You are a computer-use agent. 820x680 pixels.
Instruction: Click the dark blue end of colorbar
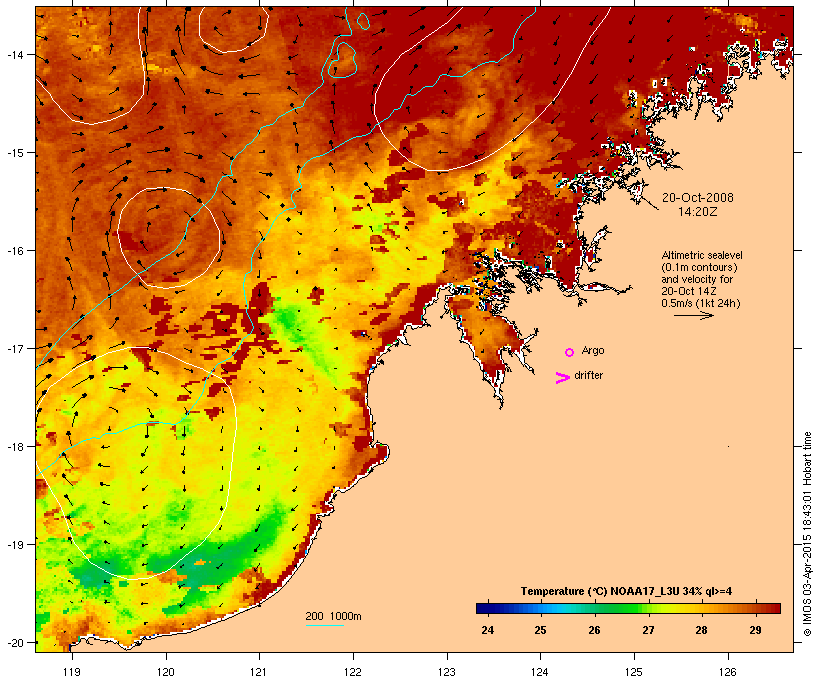[x=480, y=608]
